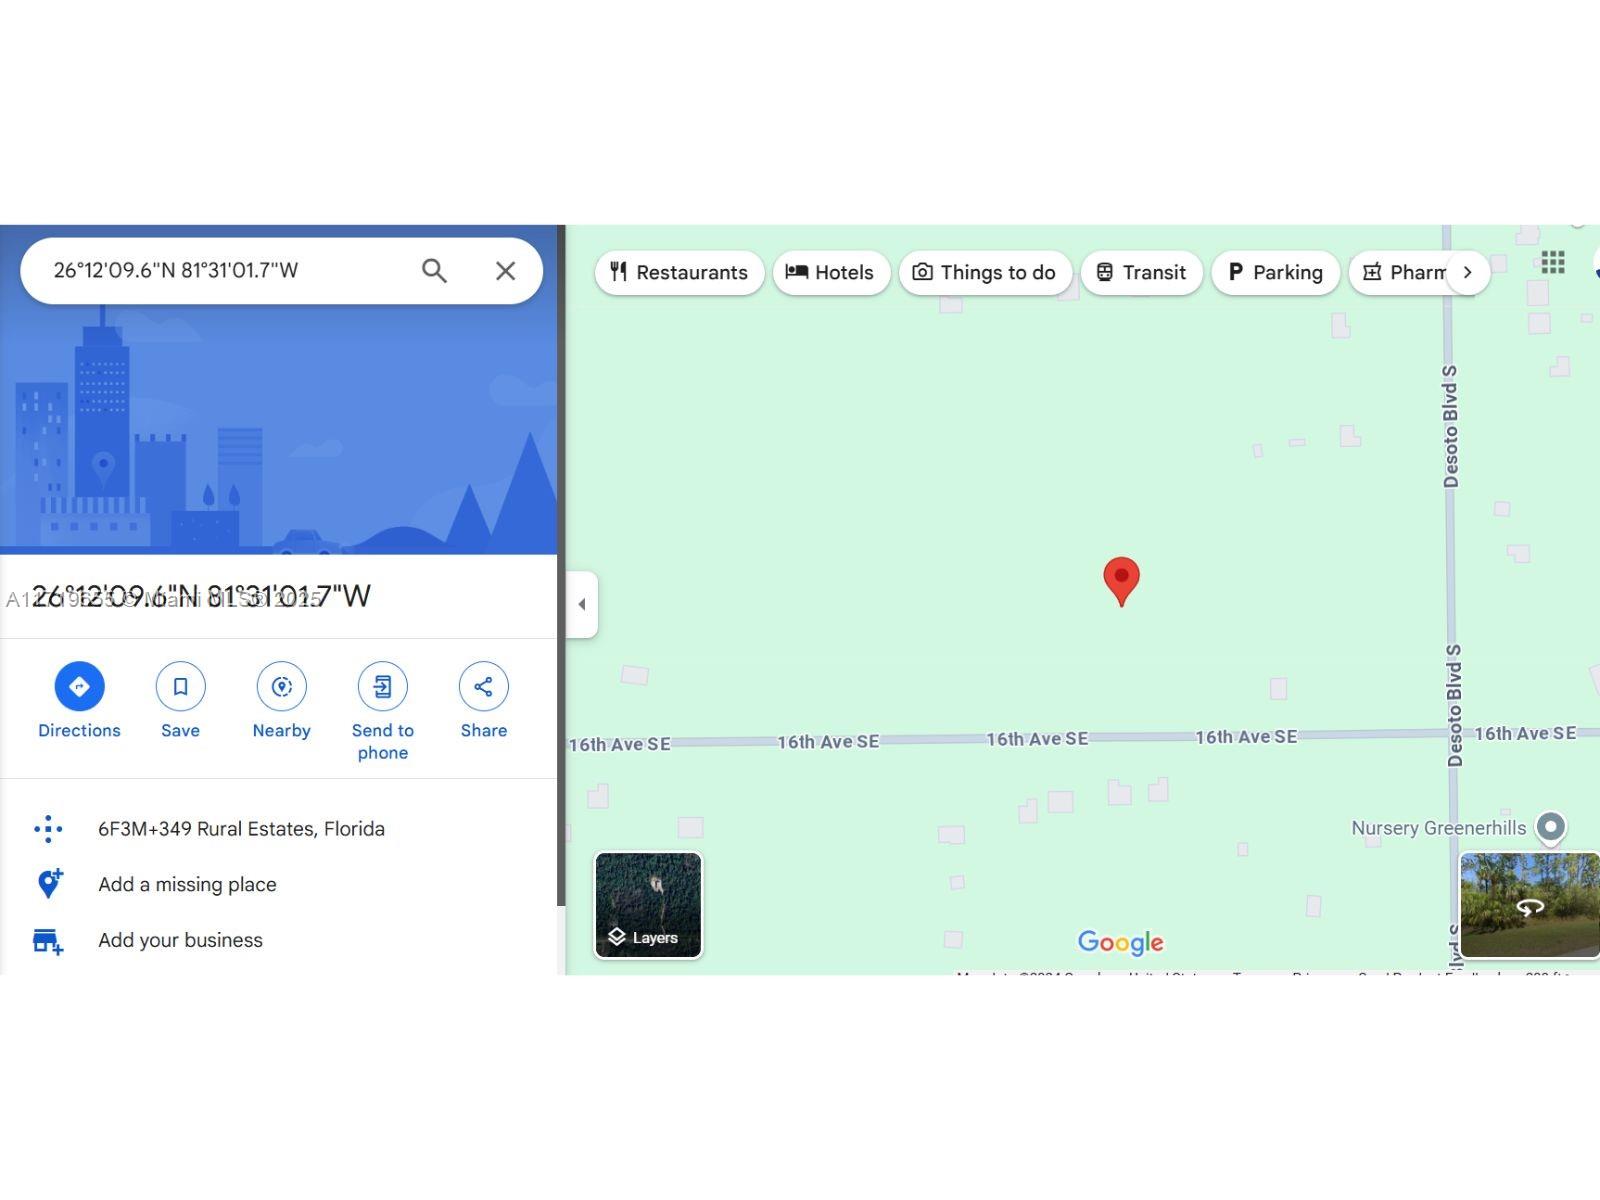Screen dimensions: 1600x1200
Task: Filter map by Parking
Action: (1275, 272)
